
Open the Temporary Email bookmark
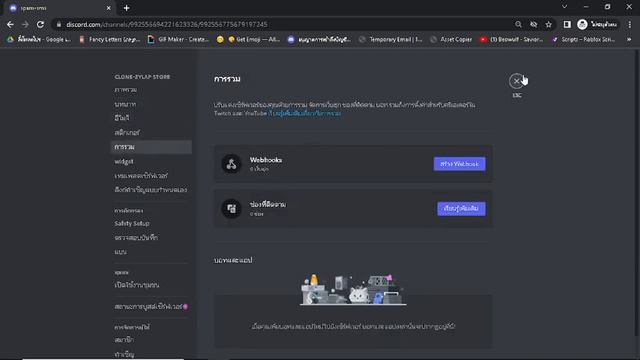[391, 40]
